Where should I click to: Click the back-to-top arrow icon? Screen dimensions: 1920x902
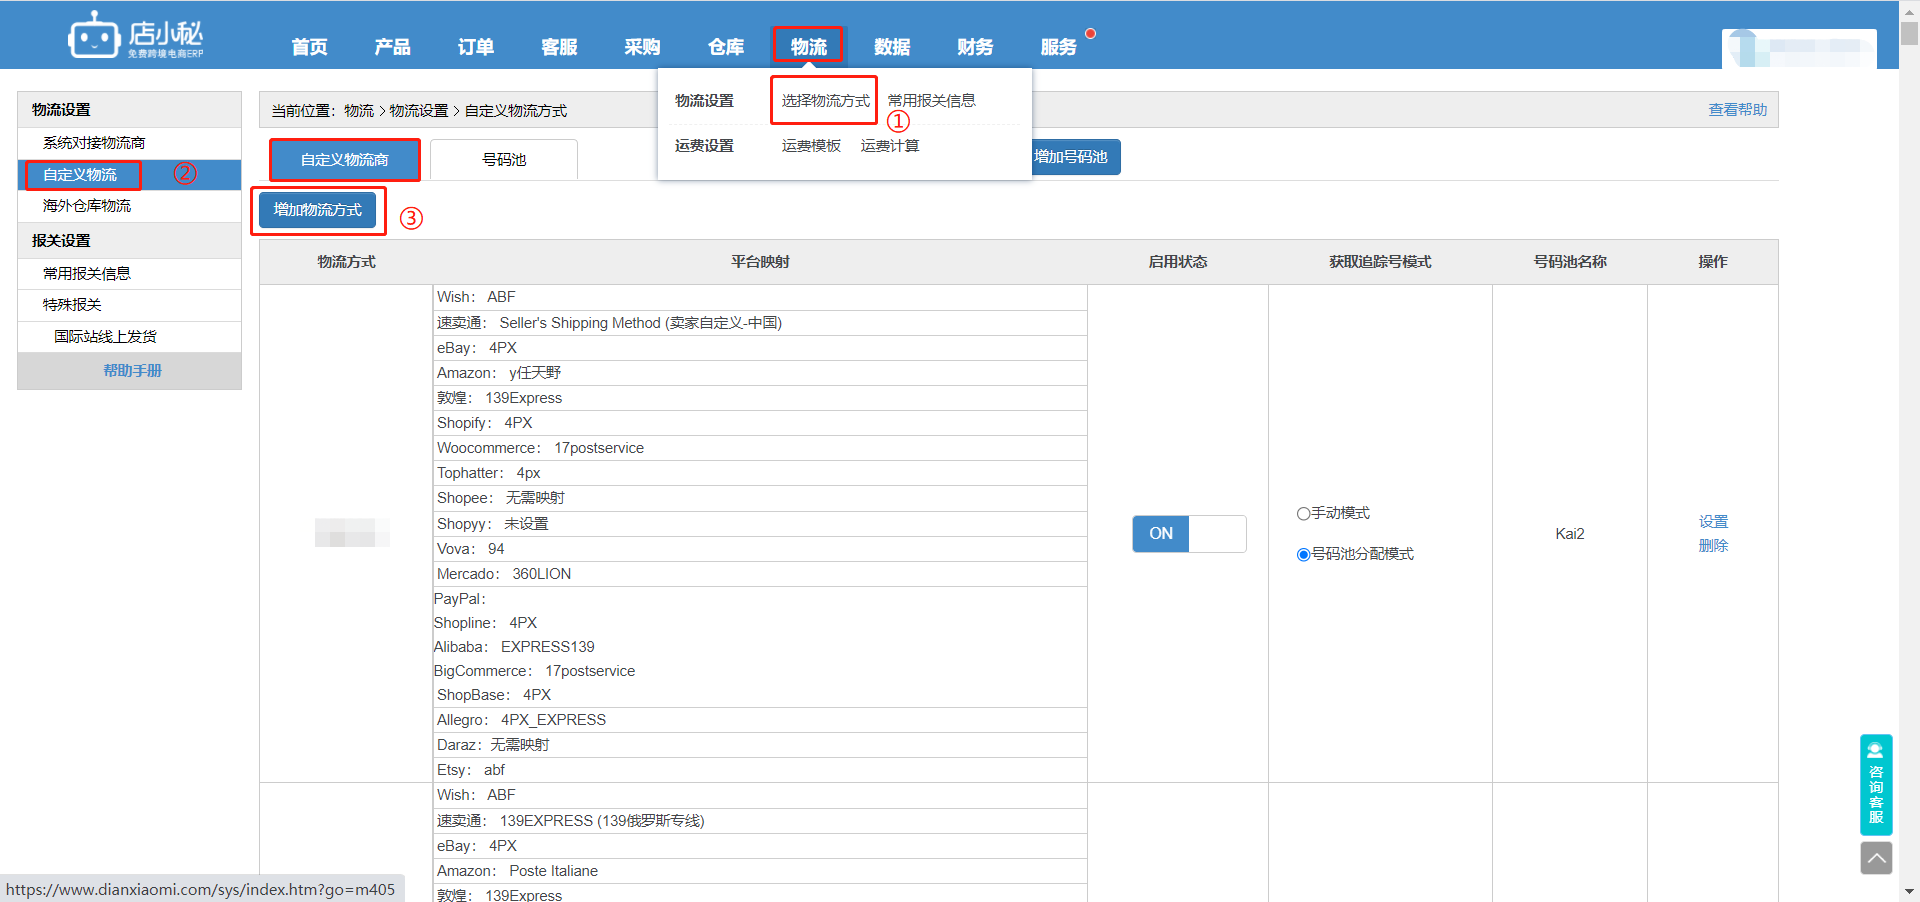[x=1876, y=858]
